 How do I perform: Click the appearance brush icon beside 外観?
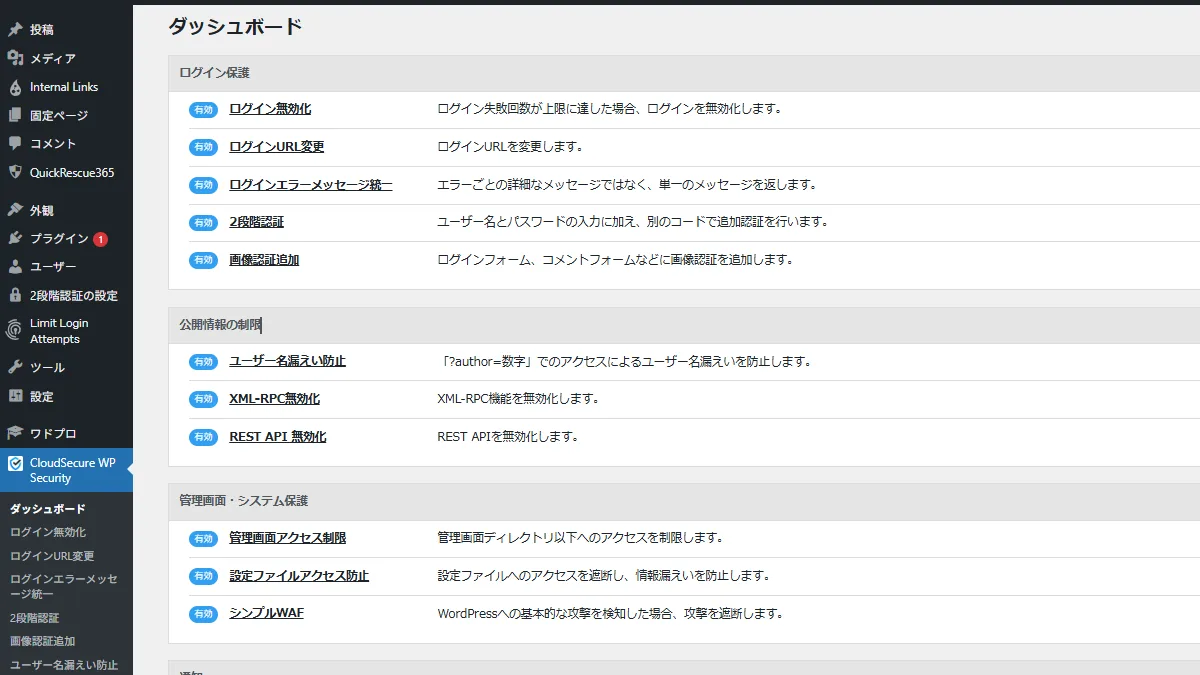[x=15, y=210]
